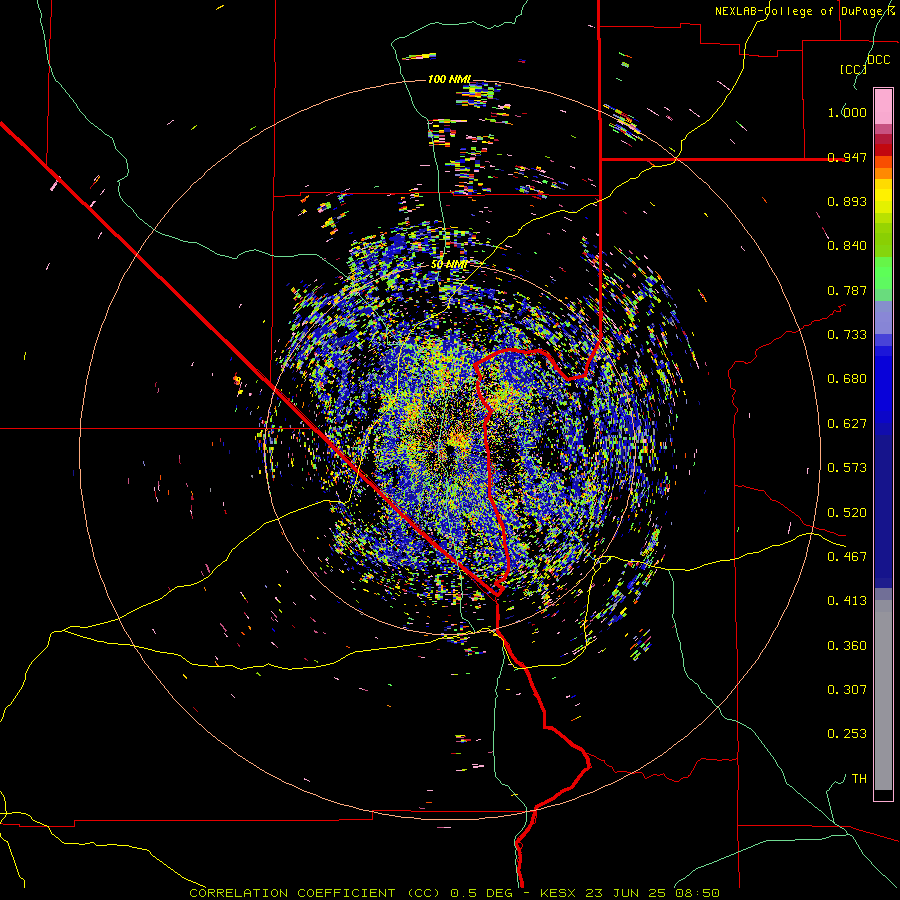Click the [CC] legend header
Viewport: 900px width, 900px height.
tap(853, 70)
